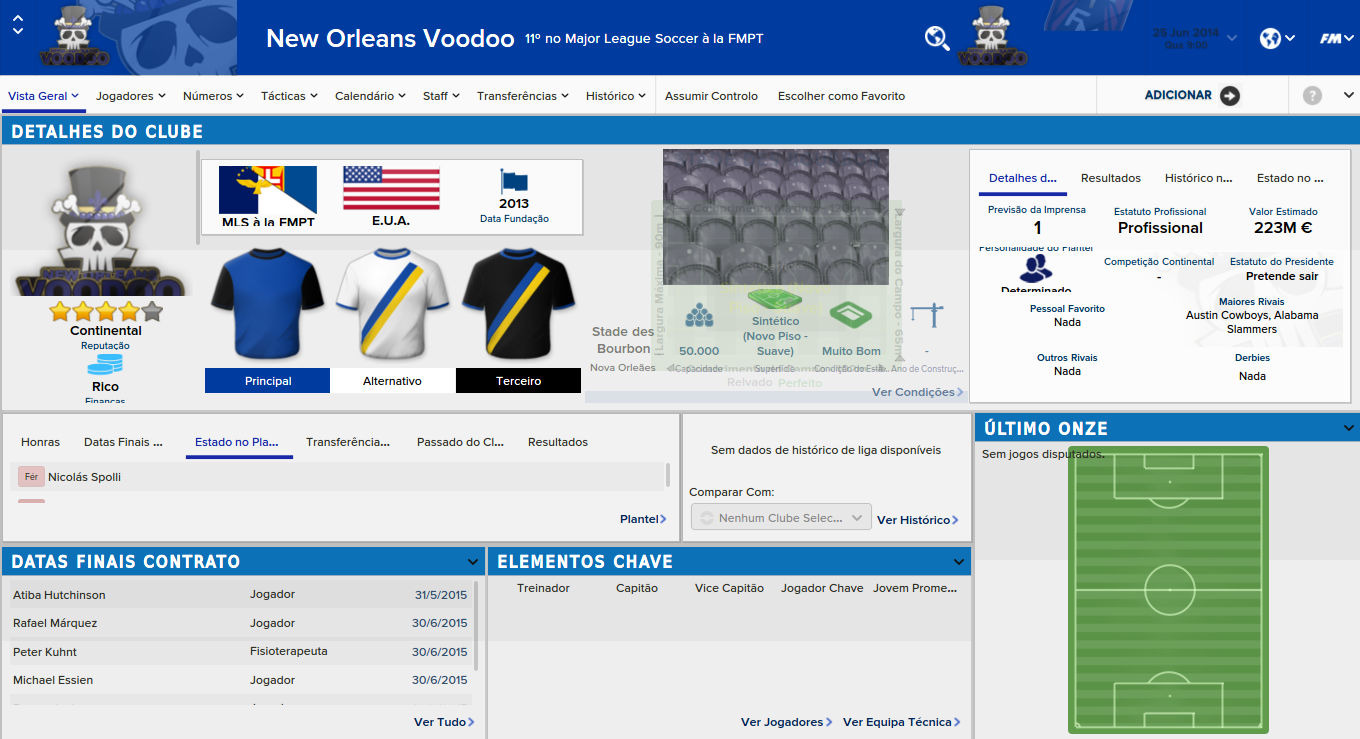The height and width of the screenshot is (739, 1360).
Task: Open the Plantel link
Action: 643,519
